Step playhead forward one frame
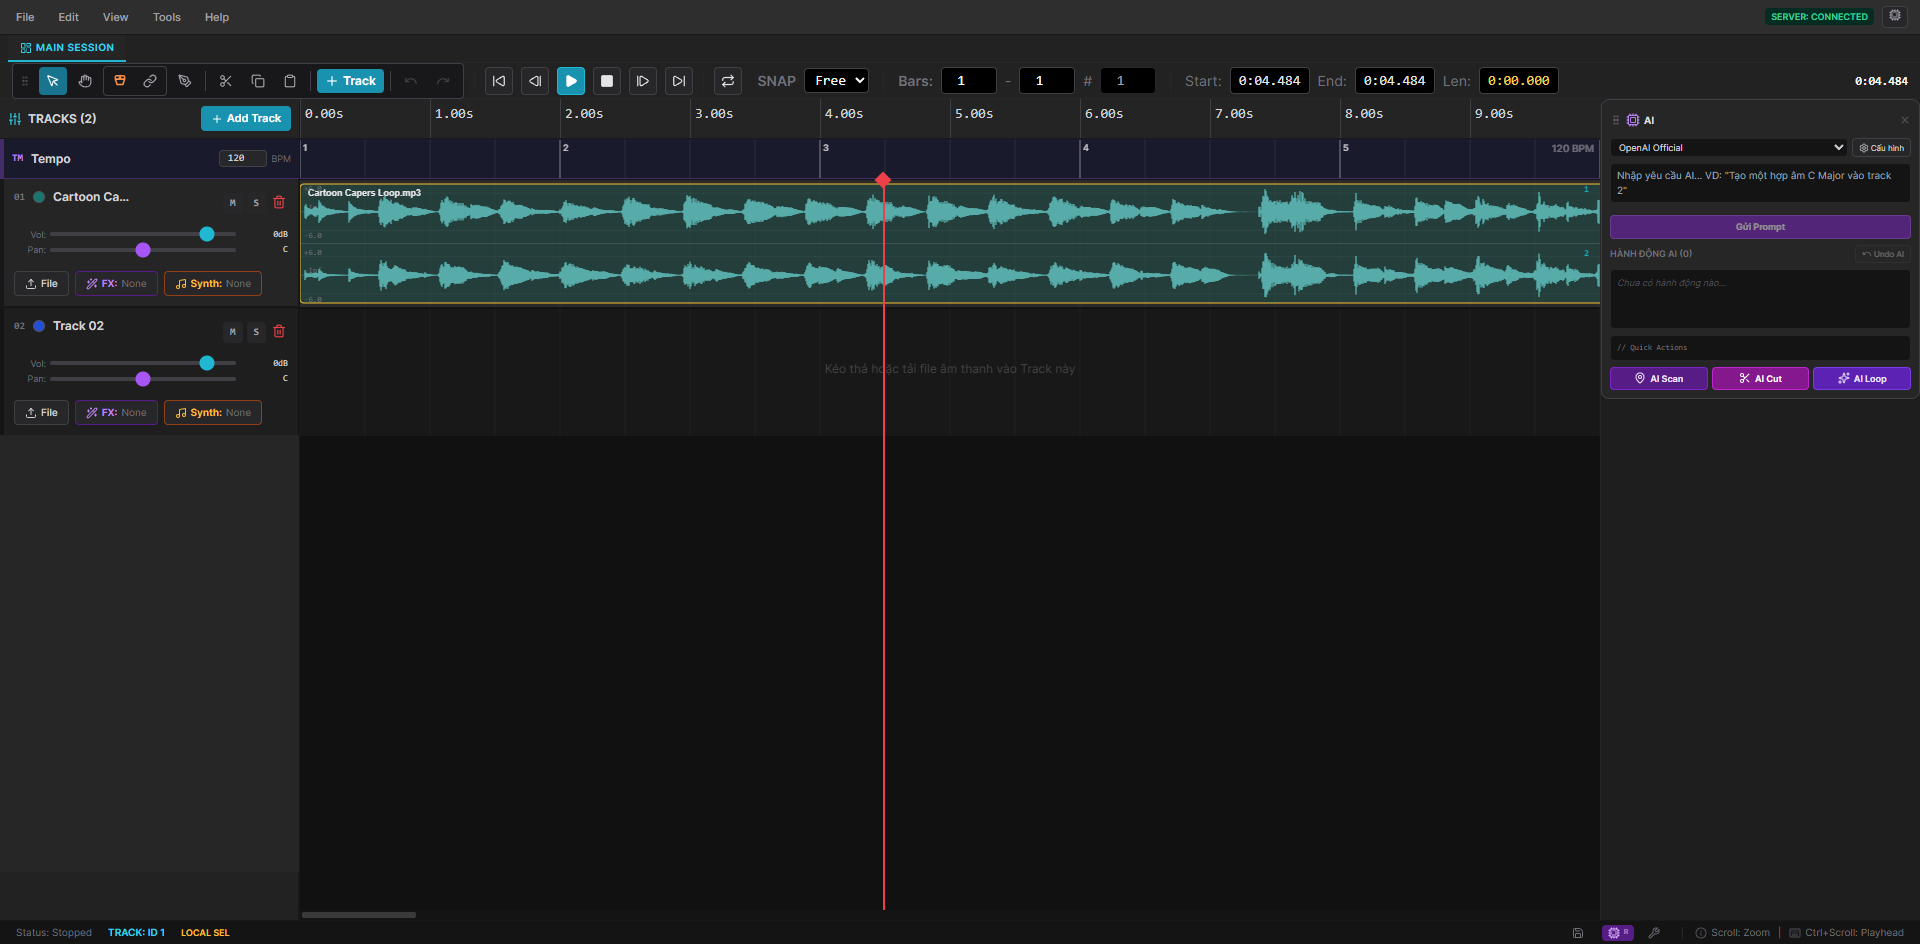Viewport: 1920px width, 944px height. (x=643, y=81)
